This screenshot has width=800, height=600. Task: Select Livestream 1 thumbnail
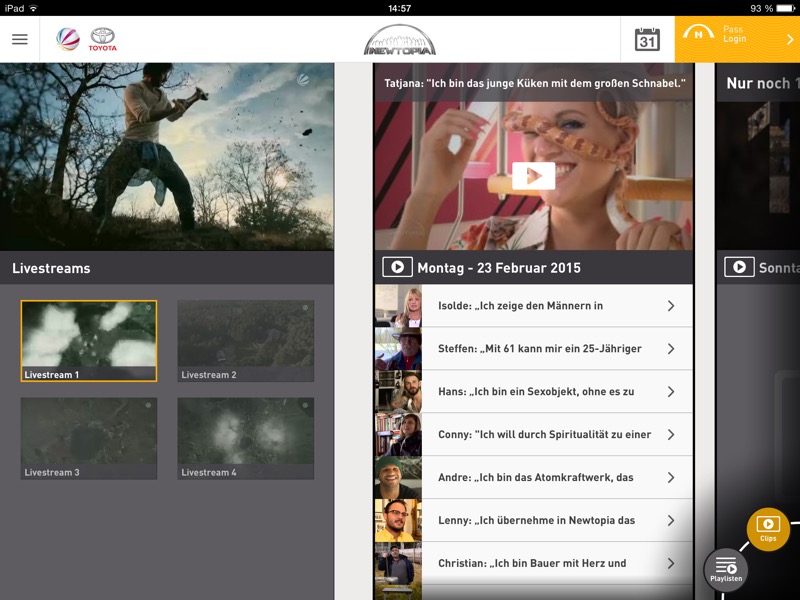click(x=89, y=340)
